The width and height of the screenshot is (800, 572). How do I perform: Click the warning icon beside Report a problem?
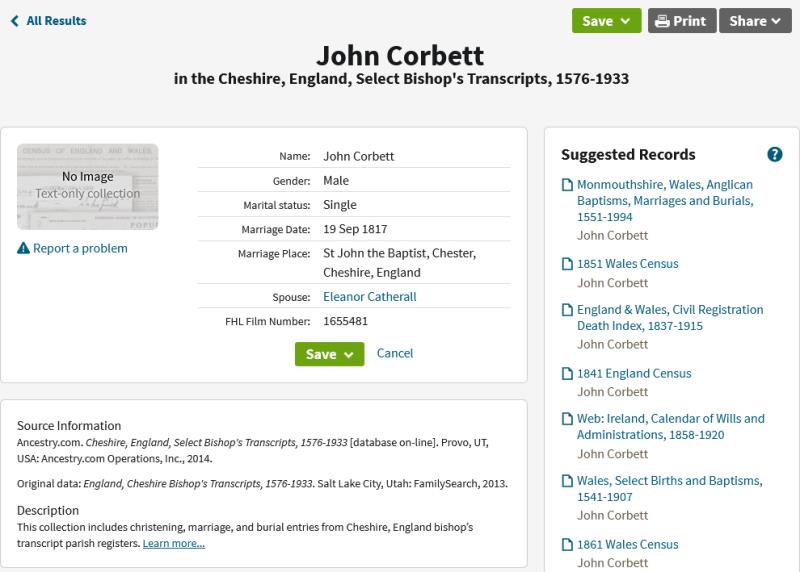click(23, 249)
